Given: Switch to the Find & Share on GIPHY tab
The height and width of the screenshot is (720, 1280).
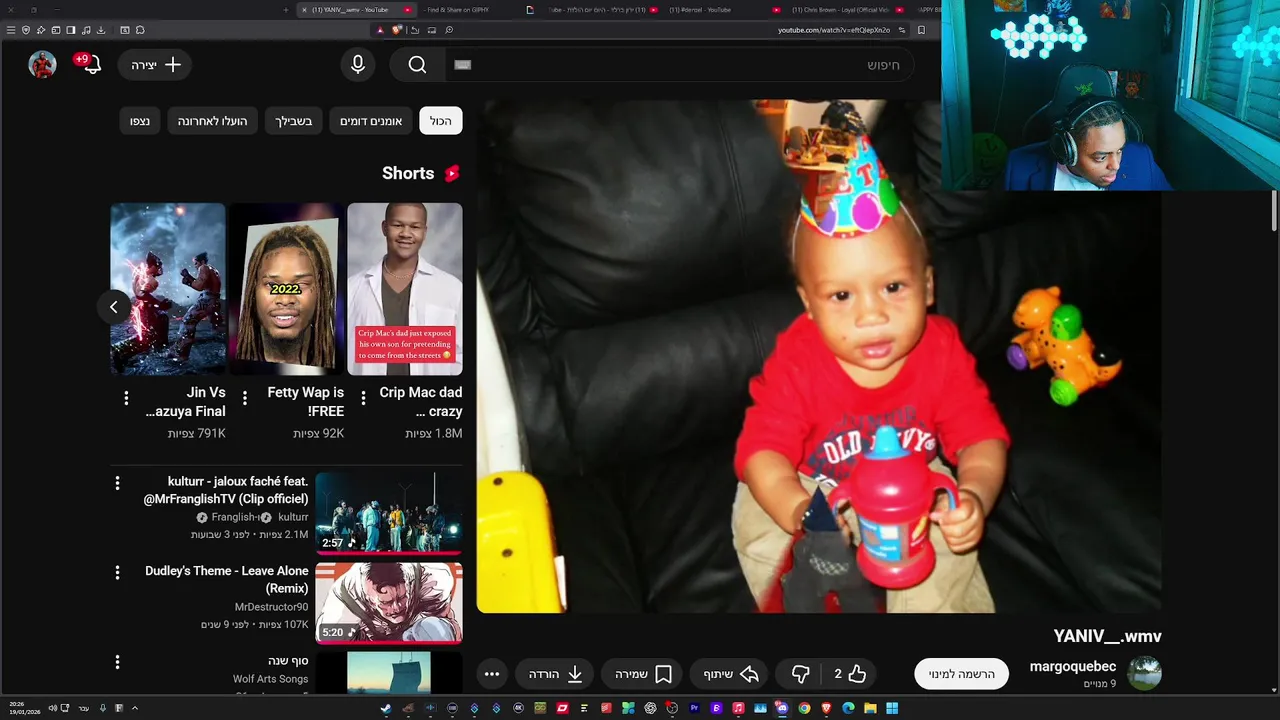Looking at the screenshot, I should click(458, 10).
